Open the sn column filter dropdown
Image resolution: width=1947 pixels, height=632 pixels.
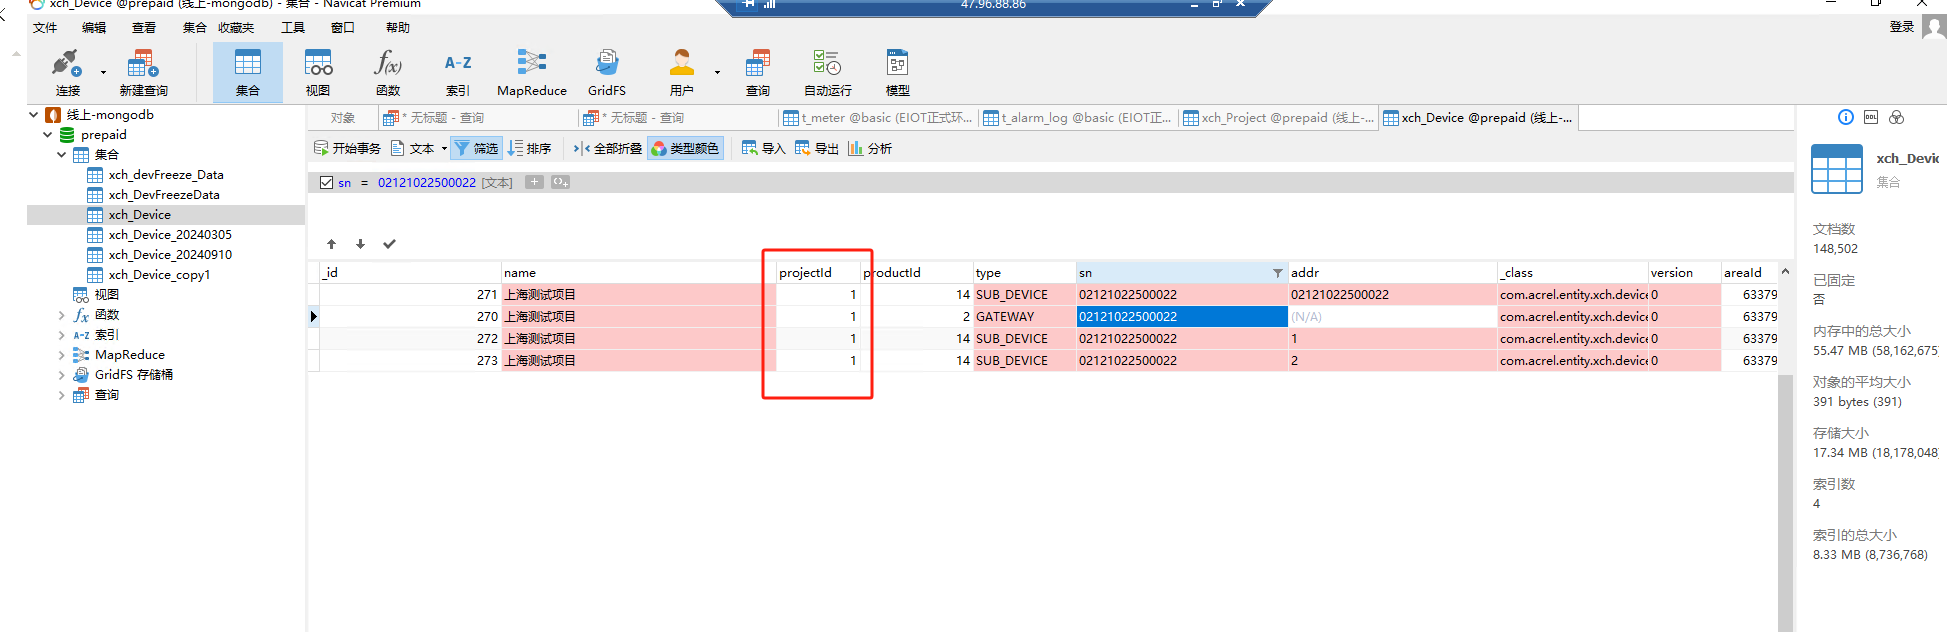click(x=1277, y=273)
